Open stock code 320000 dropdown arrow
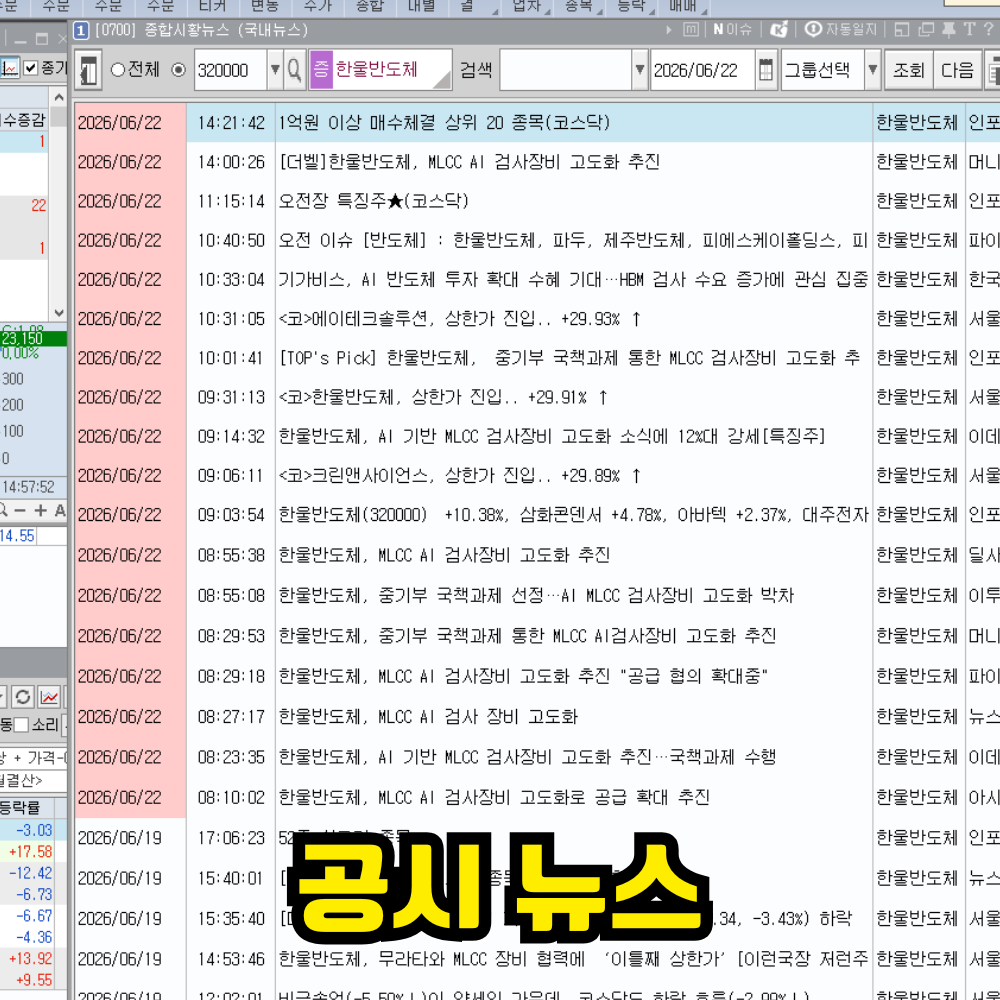This screenshot has width=1000, height=1000. (275, 70)
